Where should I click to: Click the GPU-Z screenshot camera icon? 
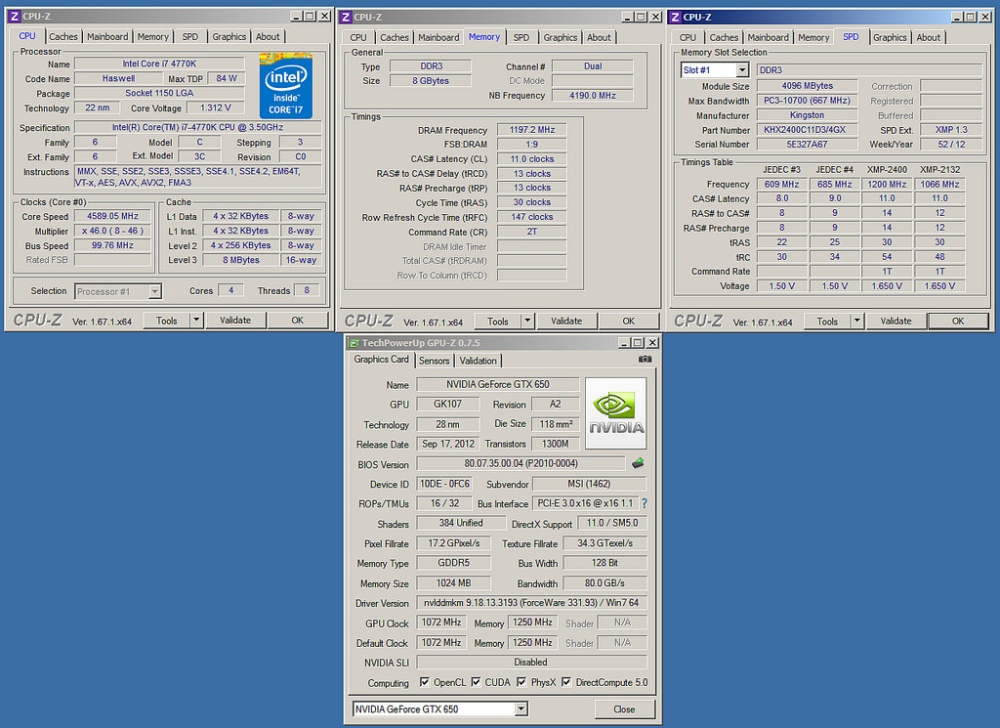coord(645,360)
